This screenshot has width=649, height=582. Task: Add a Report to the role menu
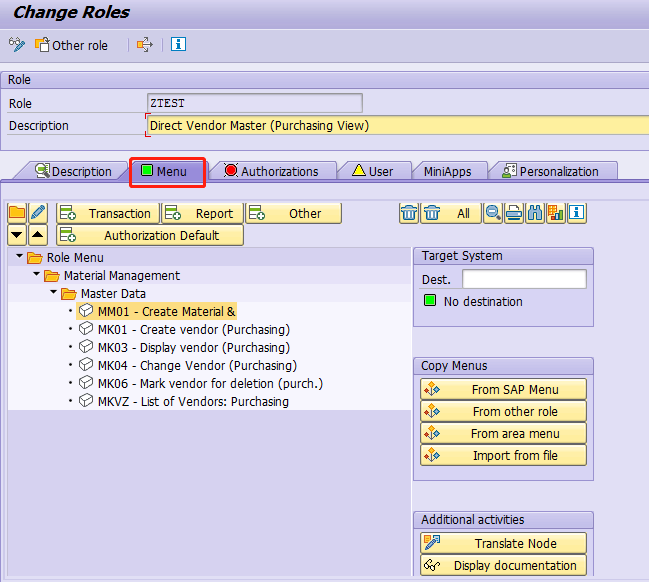coord(202,213)
